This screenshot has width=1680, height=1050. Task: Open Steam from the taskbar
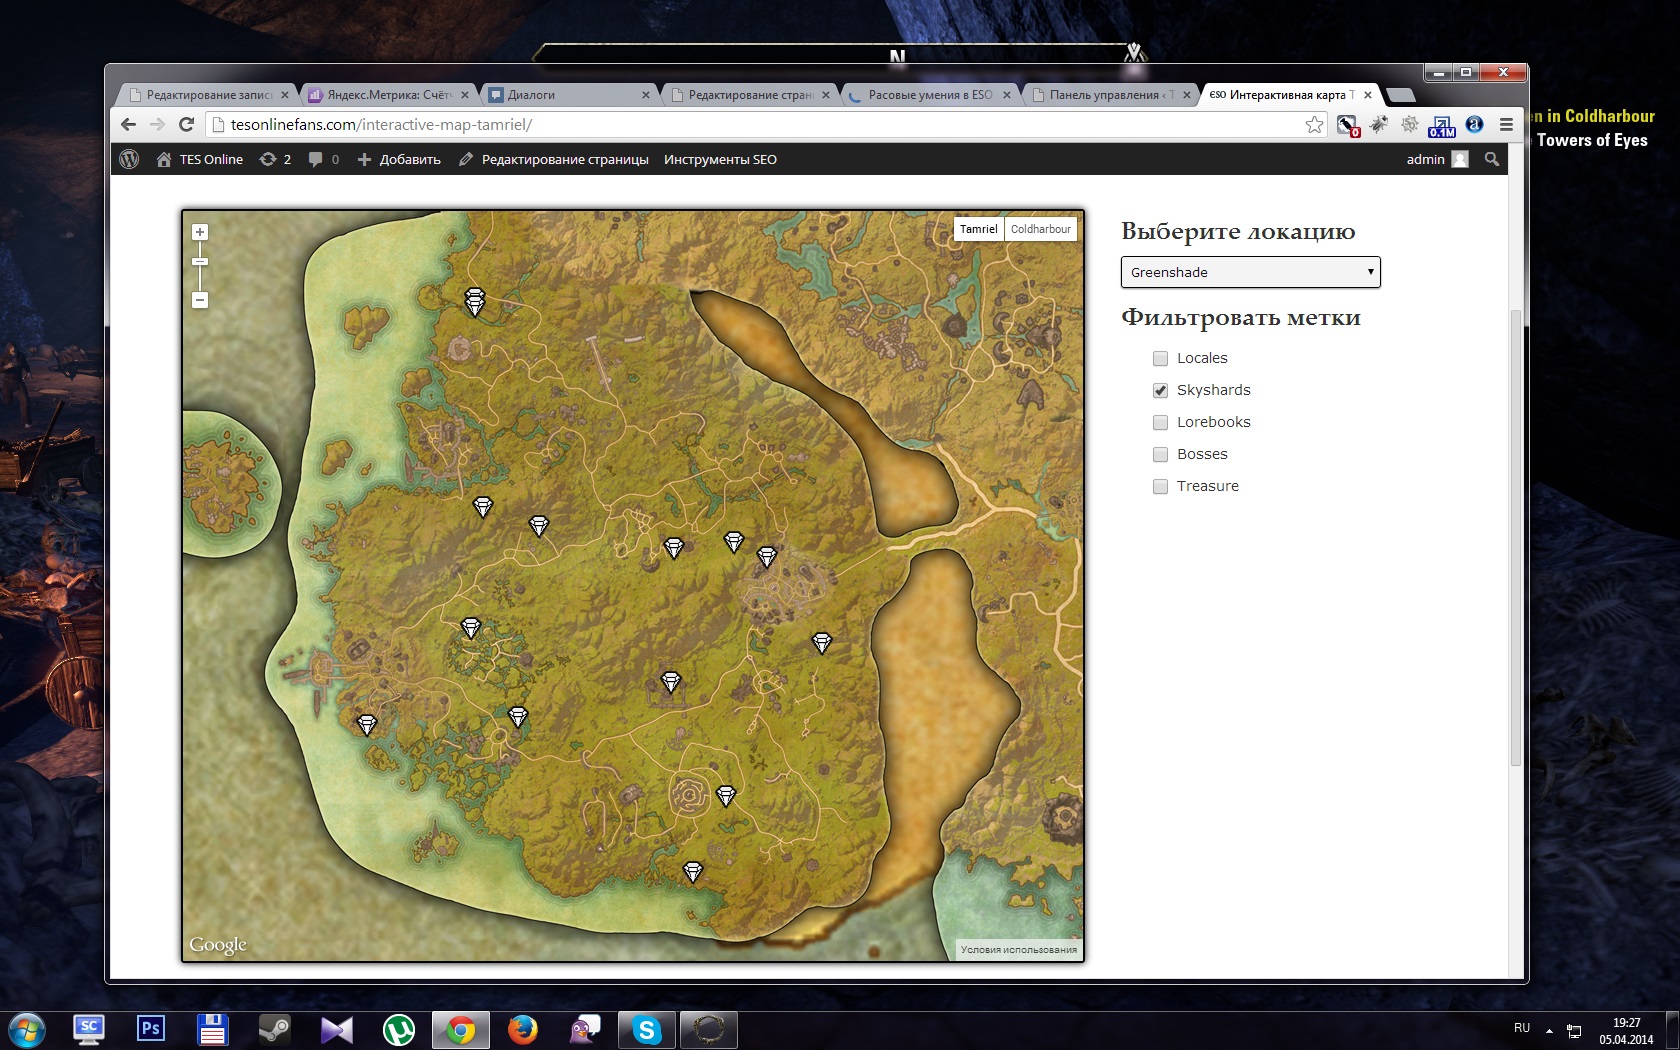(x=275, y=1029)
